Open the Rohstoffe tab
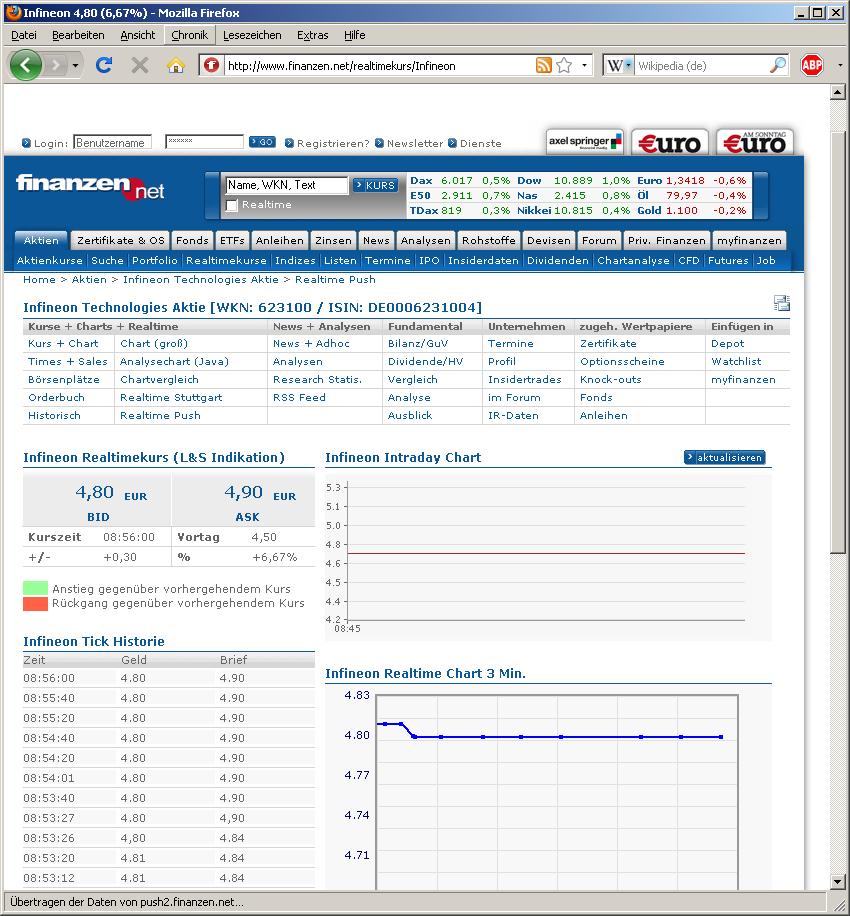 pyautogui.click(x=488, y=240)
